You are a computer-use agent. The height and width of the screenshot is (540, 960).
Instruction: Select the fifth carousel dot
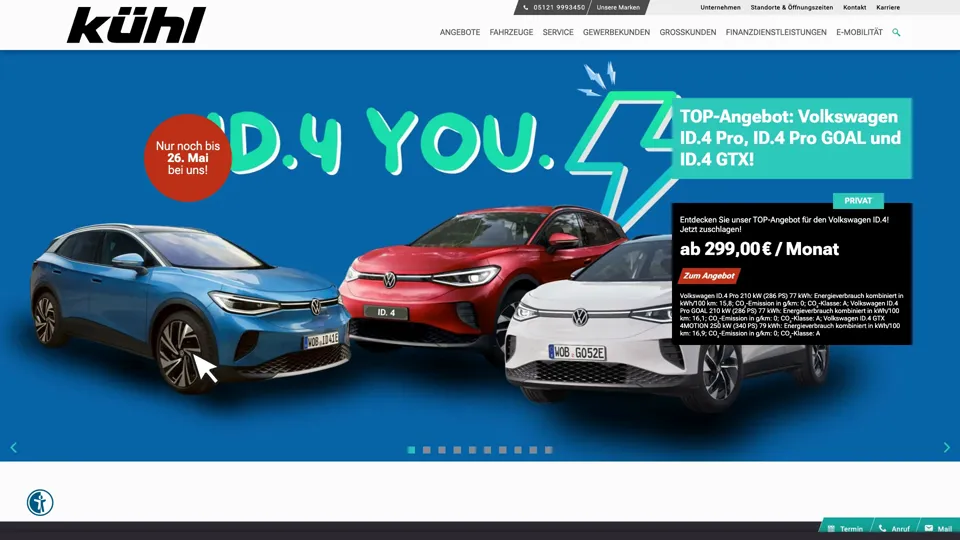(x=473, y=450)
